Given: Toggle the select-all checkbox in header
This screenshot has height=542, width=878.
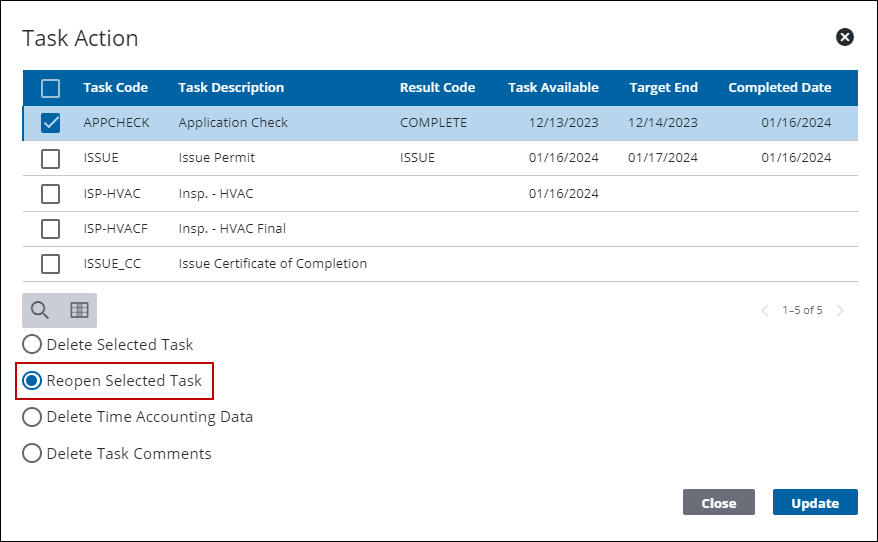Looking at the screenshot, I should (x=50, y=88).
